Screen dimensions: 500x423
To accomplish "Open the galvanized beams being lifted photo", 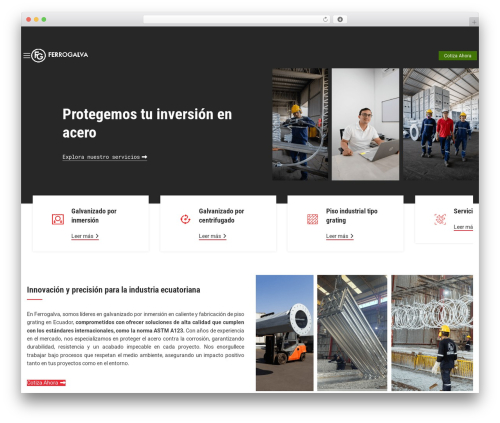I will click(x=352, y=333).
